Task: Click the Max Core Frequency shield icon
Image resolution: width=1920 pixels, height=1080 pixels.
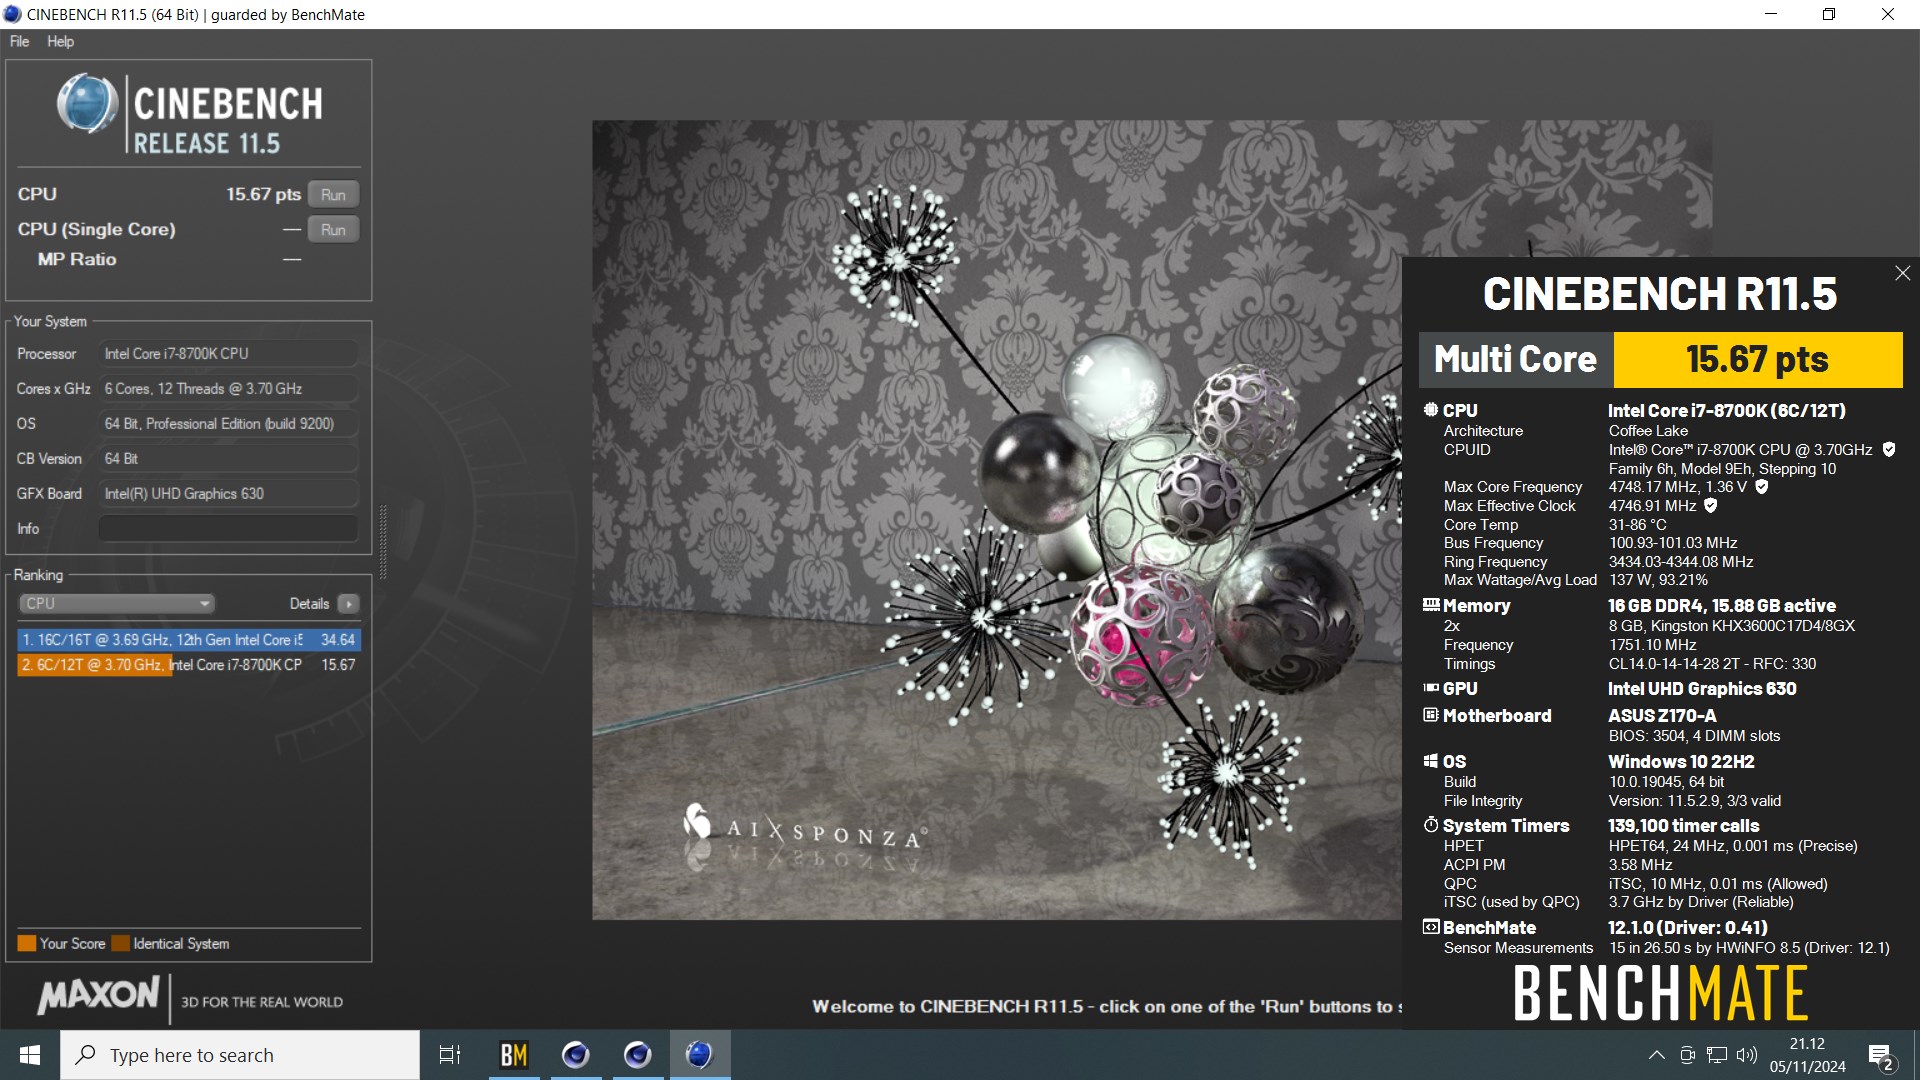Action: coord(1762,487)
